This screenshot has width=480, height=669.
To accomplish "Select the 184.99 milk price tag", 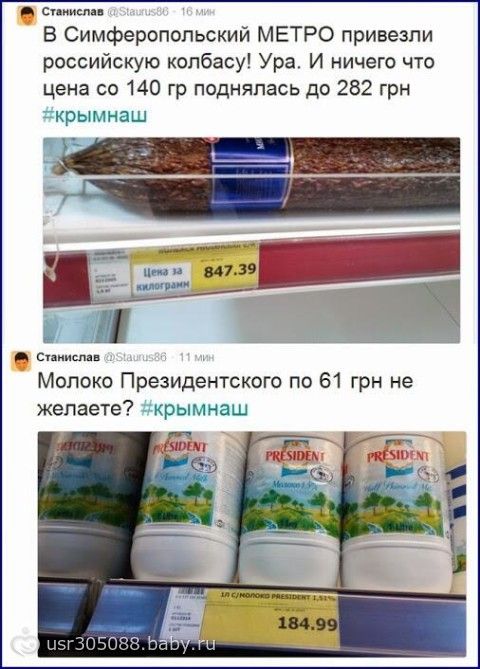I will [x=271, y=619].
